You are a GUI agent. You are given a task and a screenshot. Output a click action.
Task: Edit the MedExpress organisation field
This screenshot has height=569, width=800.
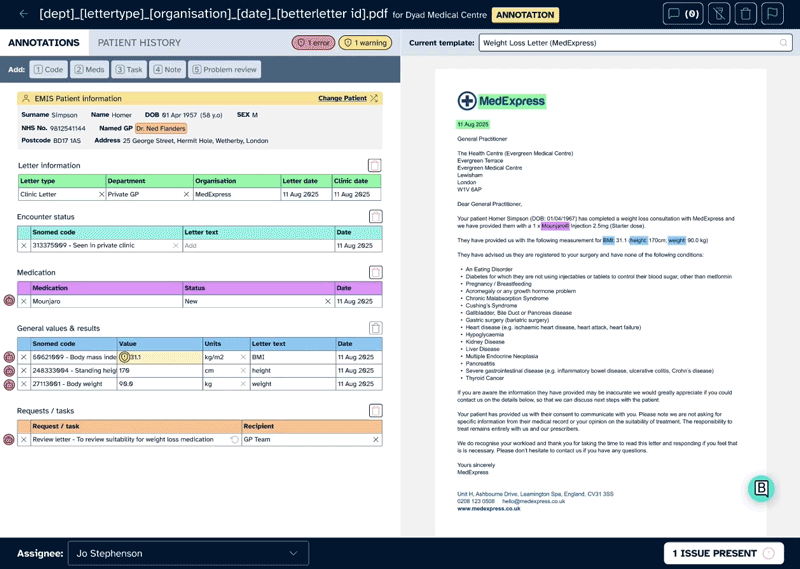point(237,194)
